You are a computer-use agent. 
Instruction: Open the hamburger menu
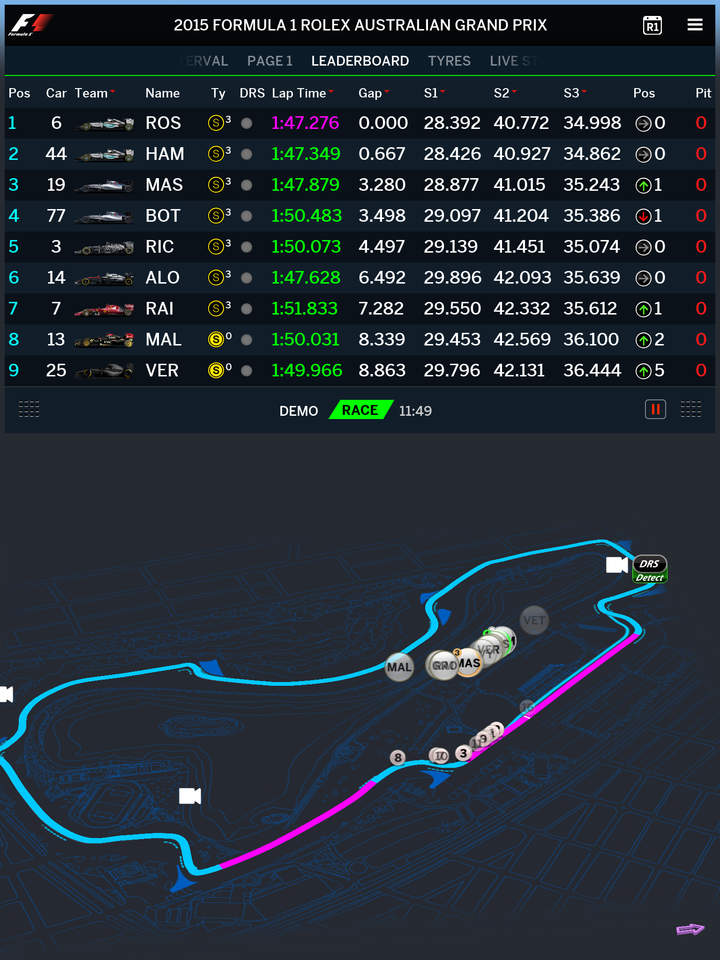[x=695, y=25]
